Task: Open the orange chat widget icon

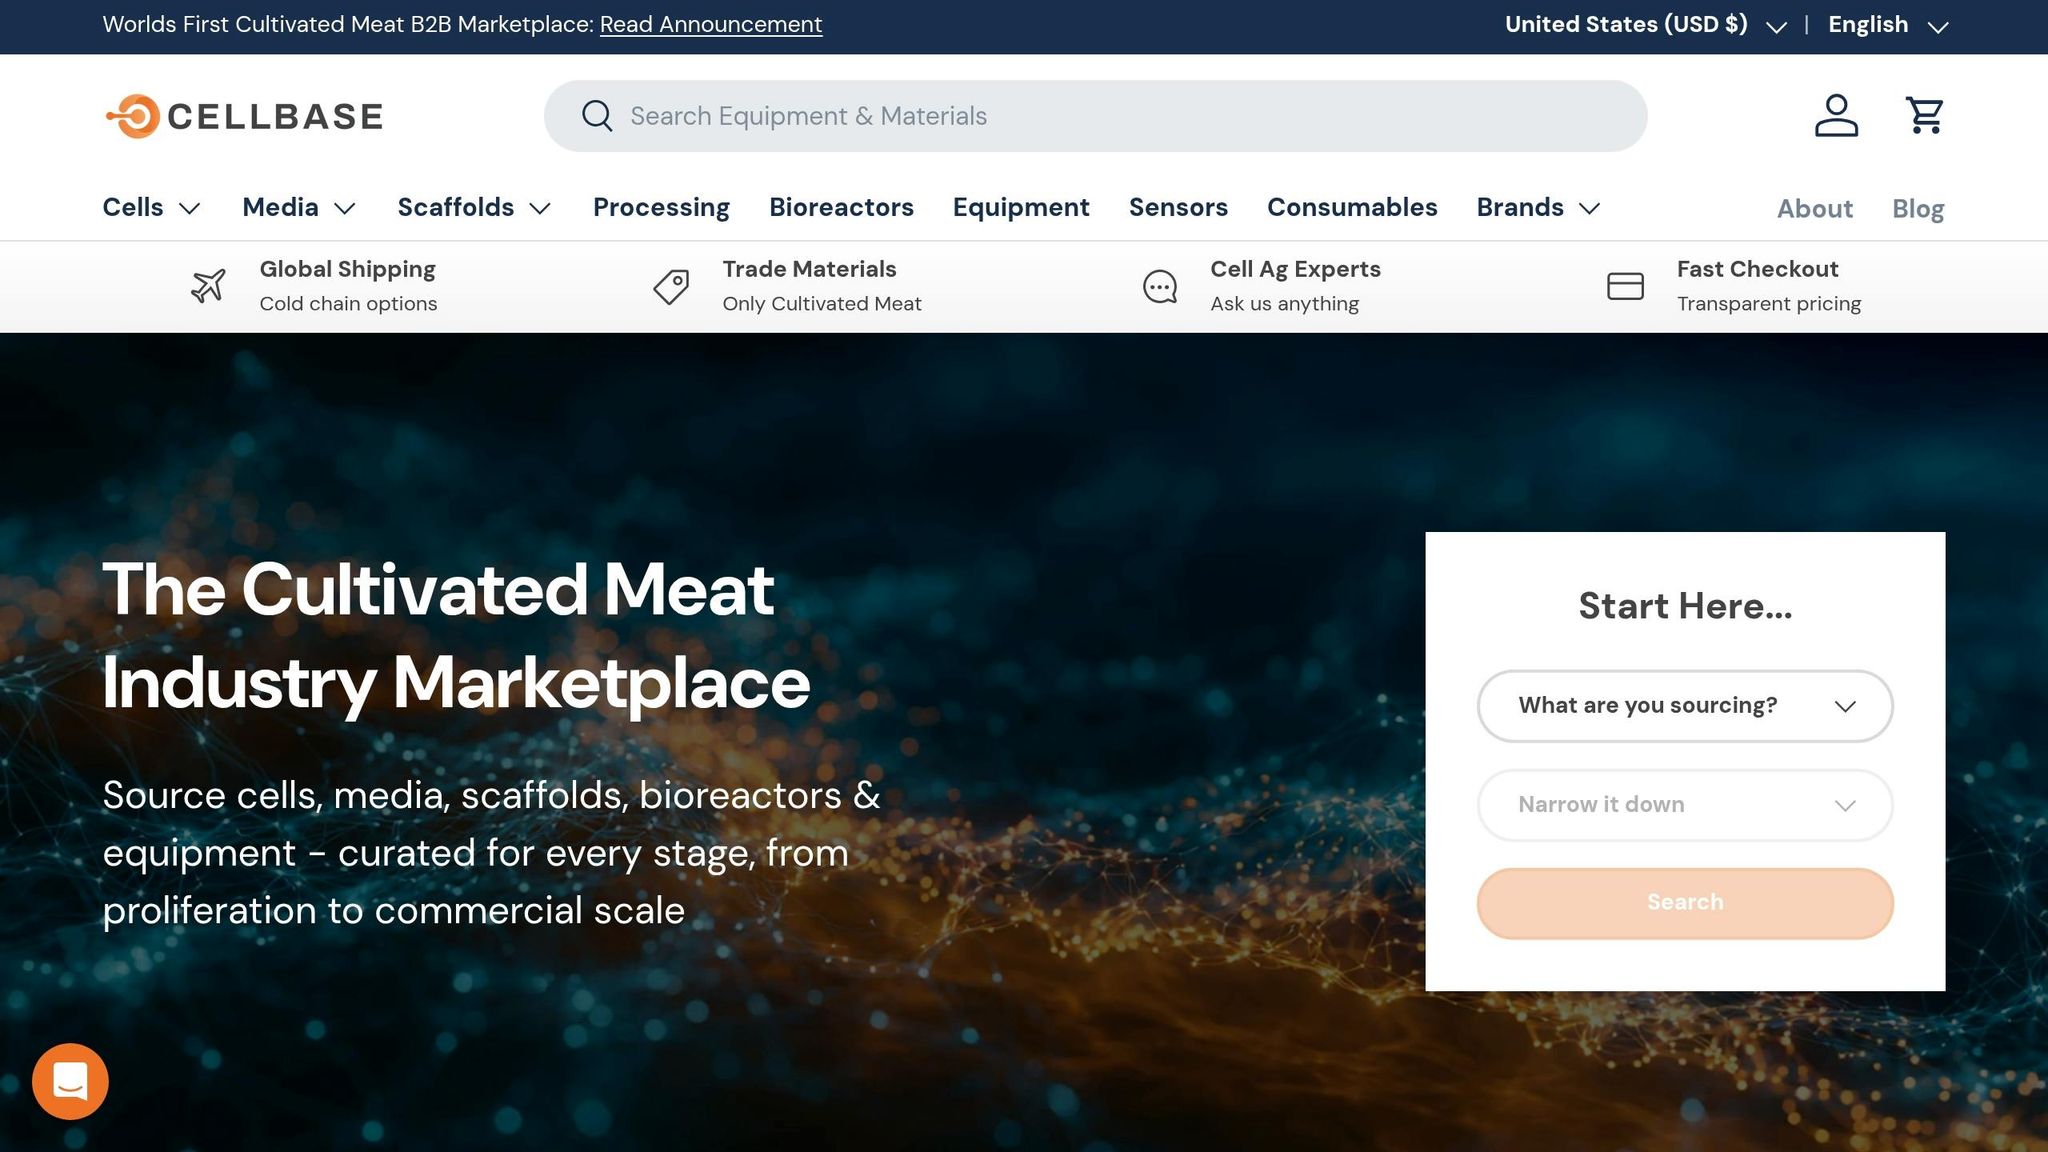Action: [x=70, y=1081]
